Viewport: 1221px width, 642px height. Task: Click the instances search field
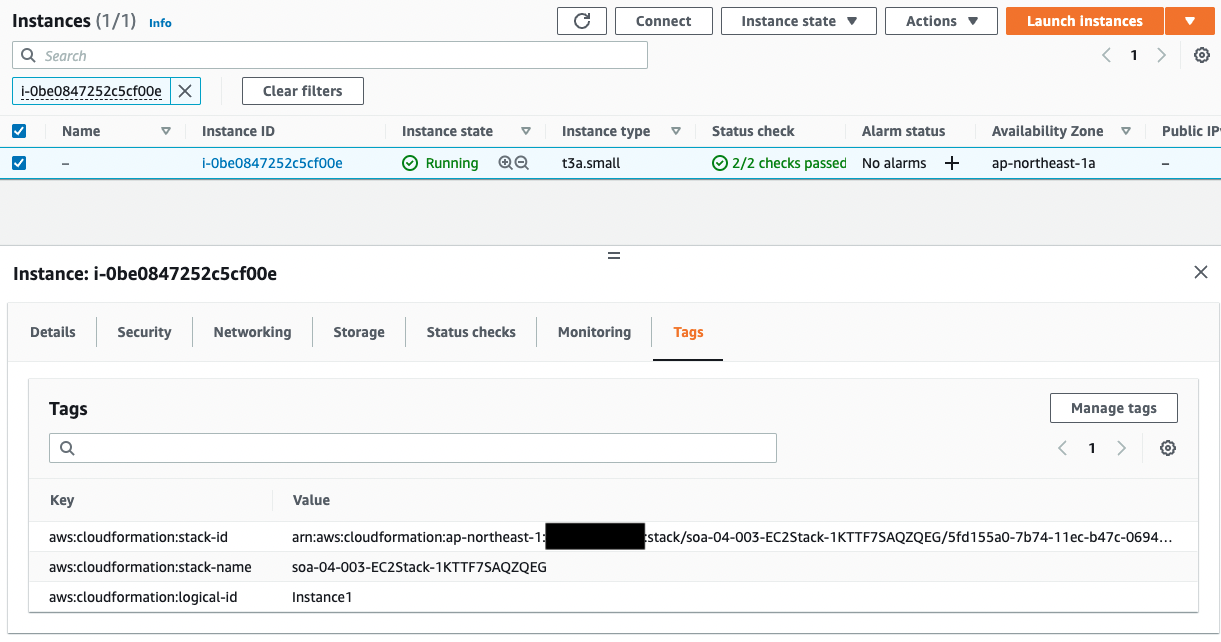(330, 56)
